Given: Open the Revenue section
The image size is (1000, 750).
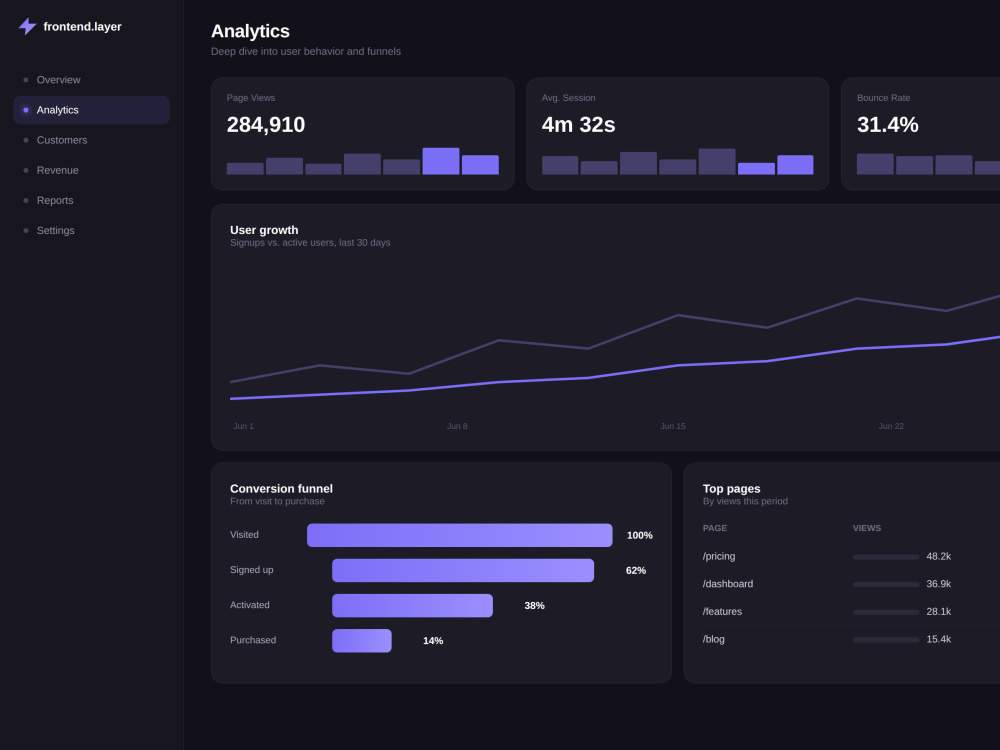Looking at the screenshot, I should tap(91, 170).
